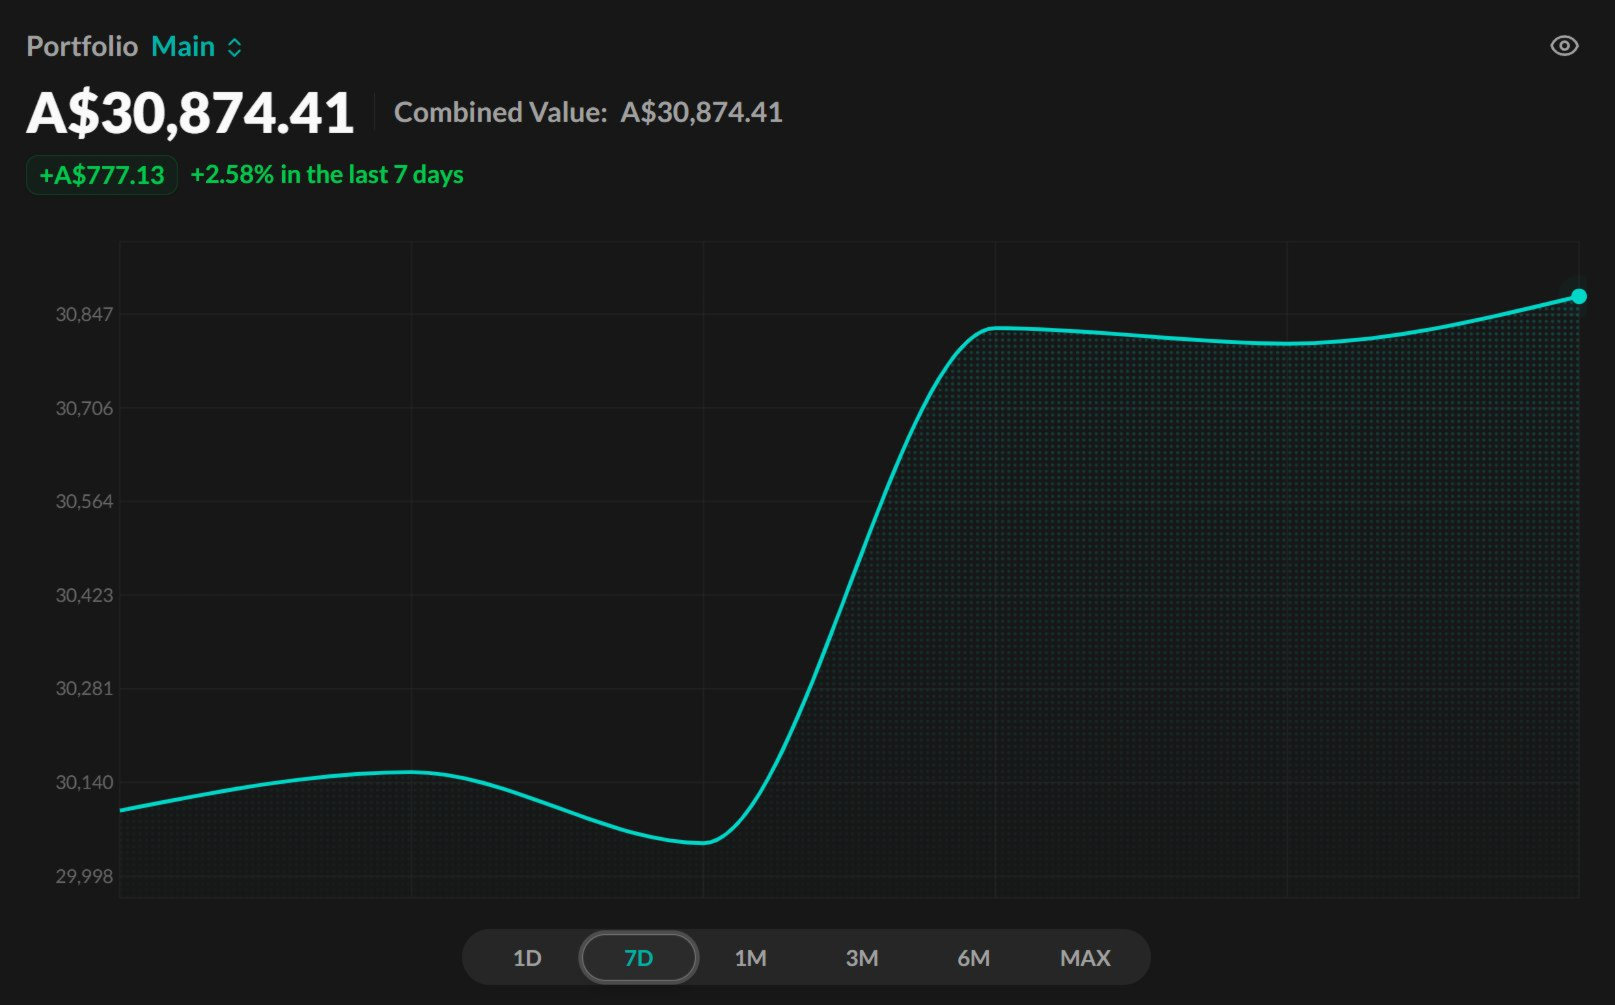The image size is (1615, 1005).
Task: Switch chart to 3M range
Action: 861,958
